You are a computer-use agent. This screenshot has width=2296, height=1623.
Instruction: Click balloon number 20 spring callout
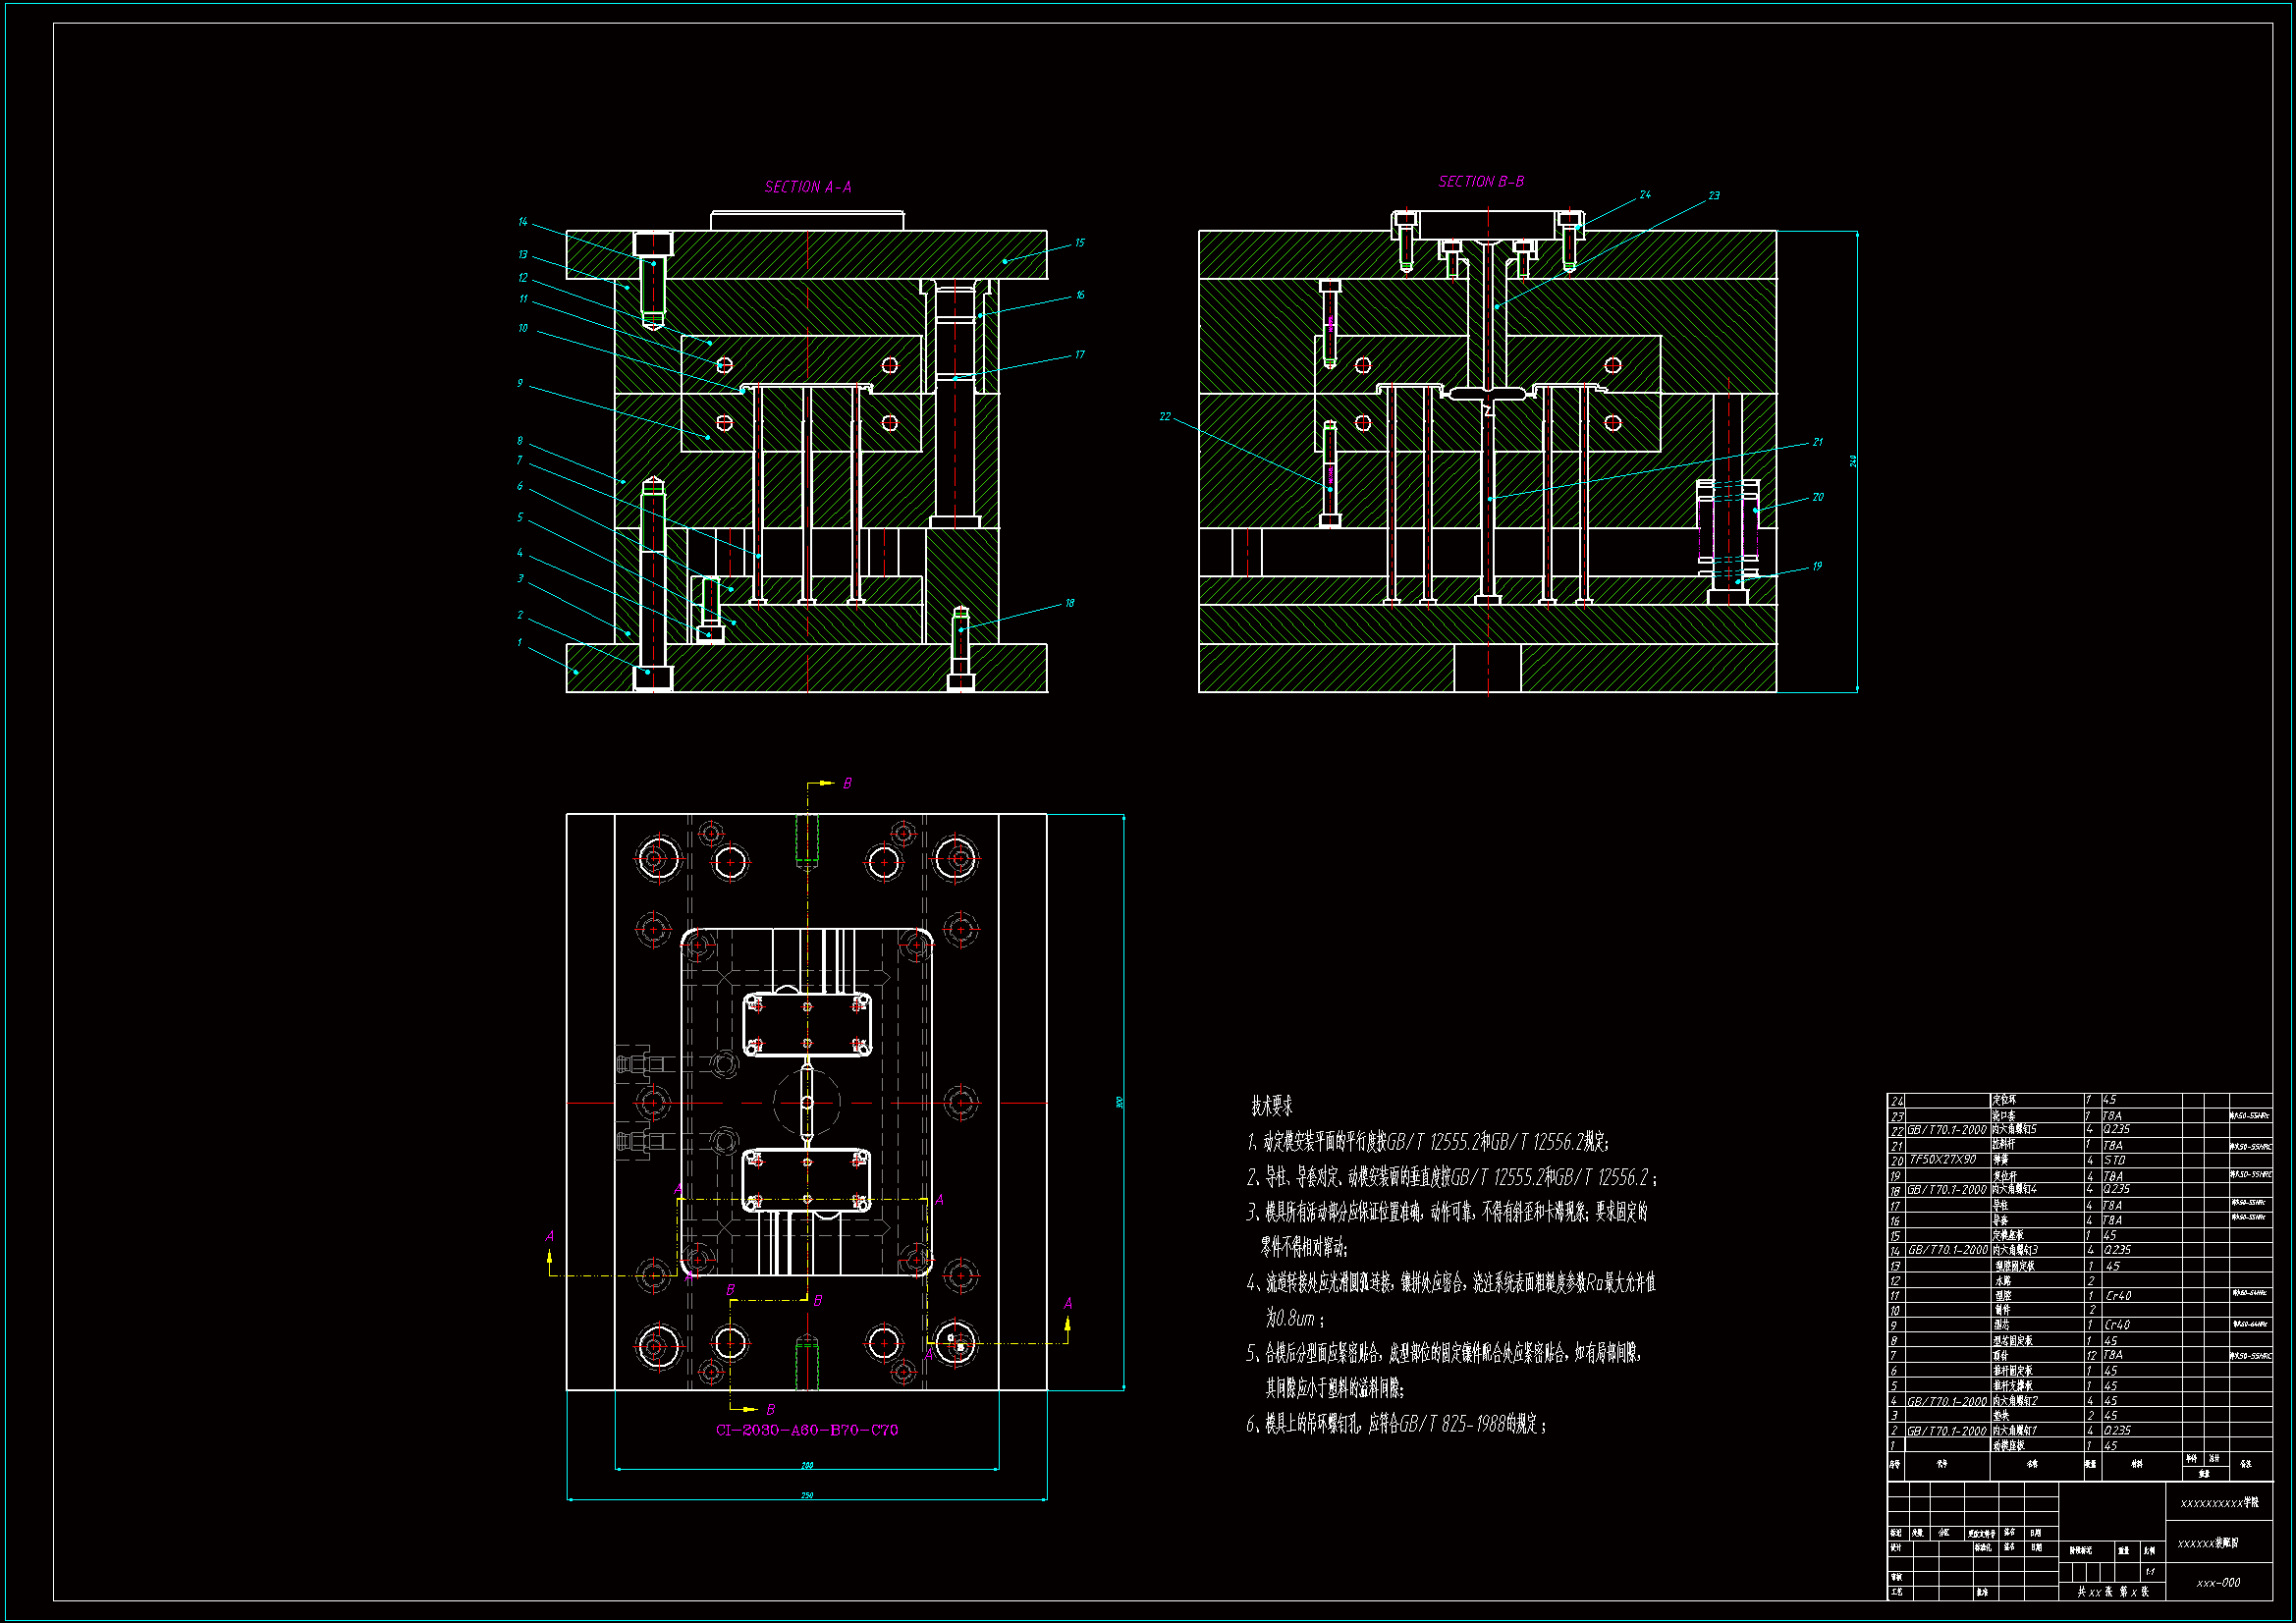coord(1817,497)
